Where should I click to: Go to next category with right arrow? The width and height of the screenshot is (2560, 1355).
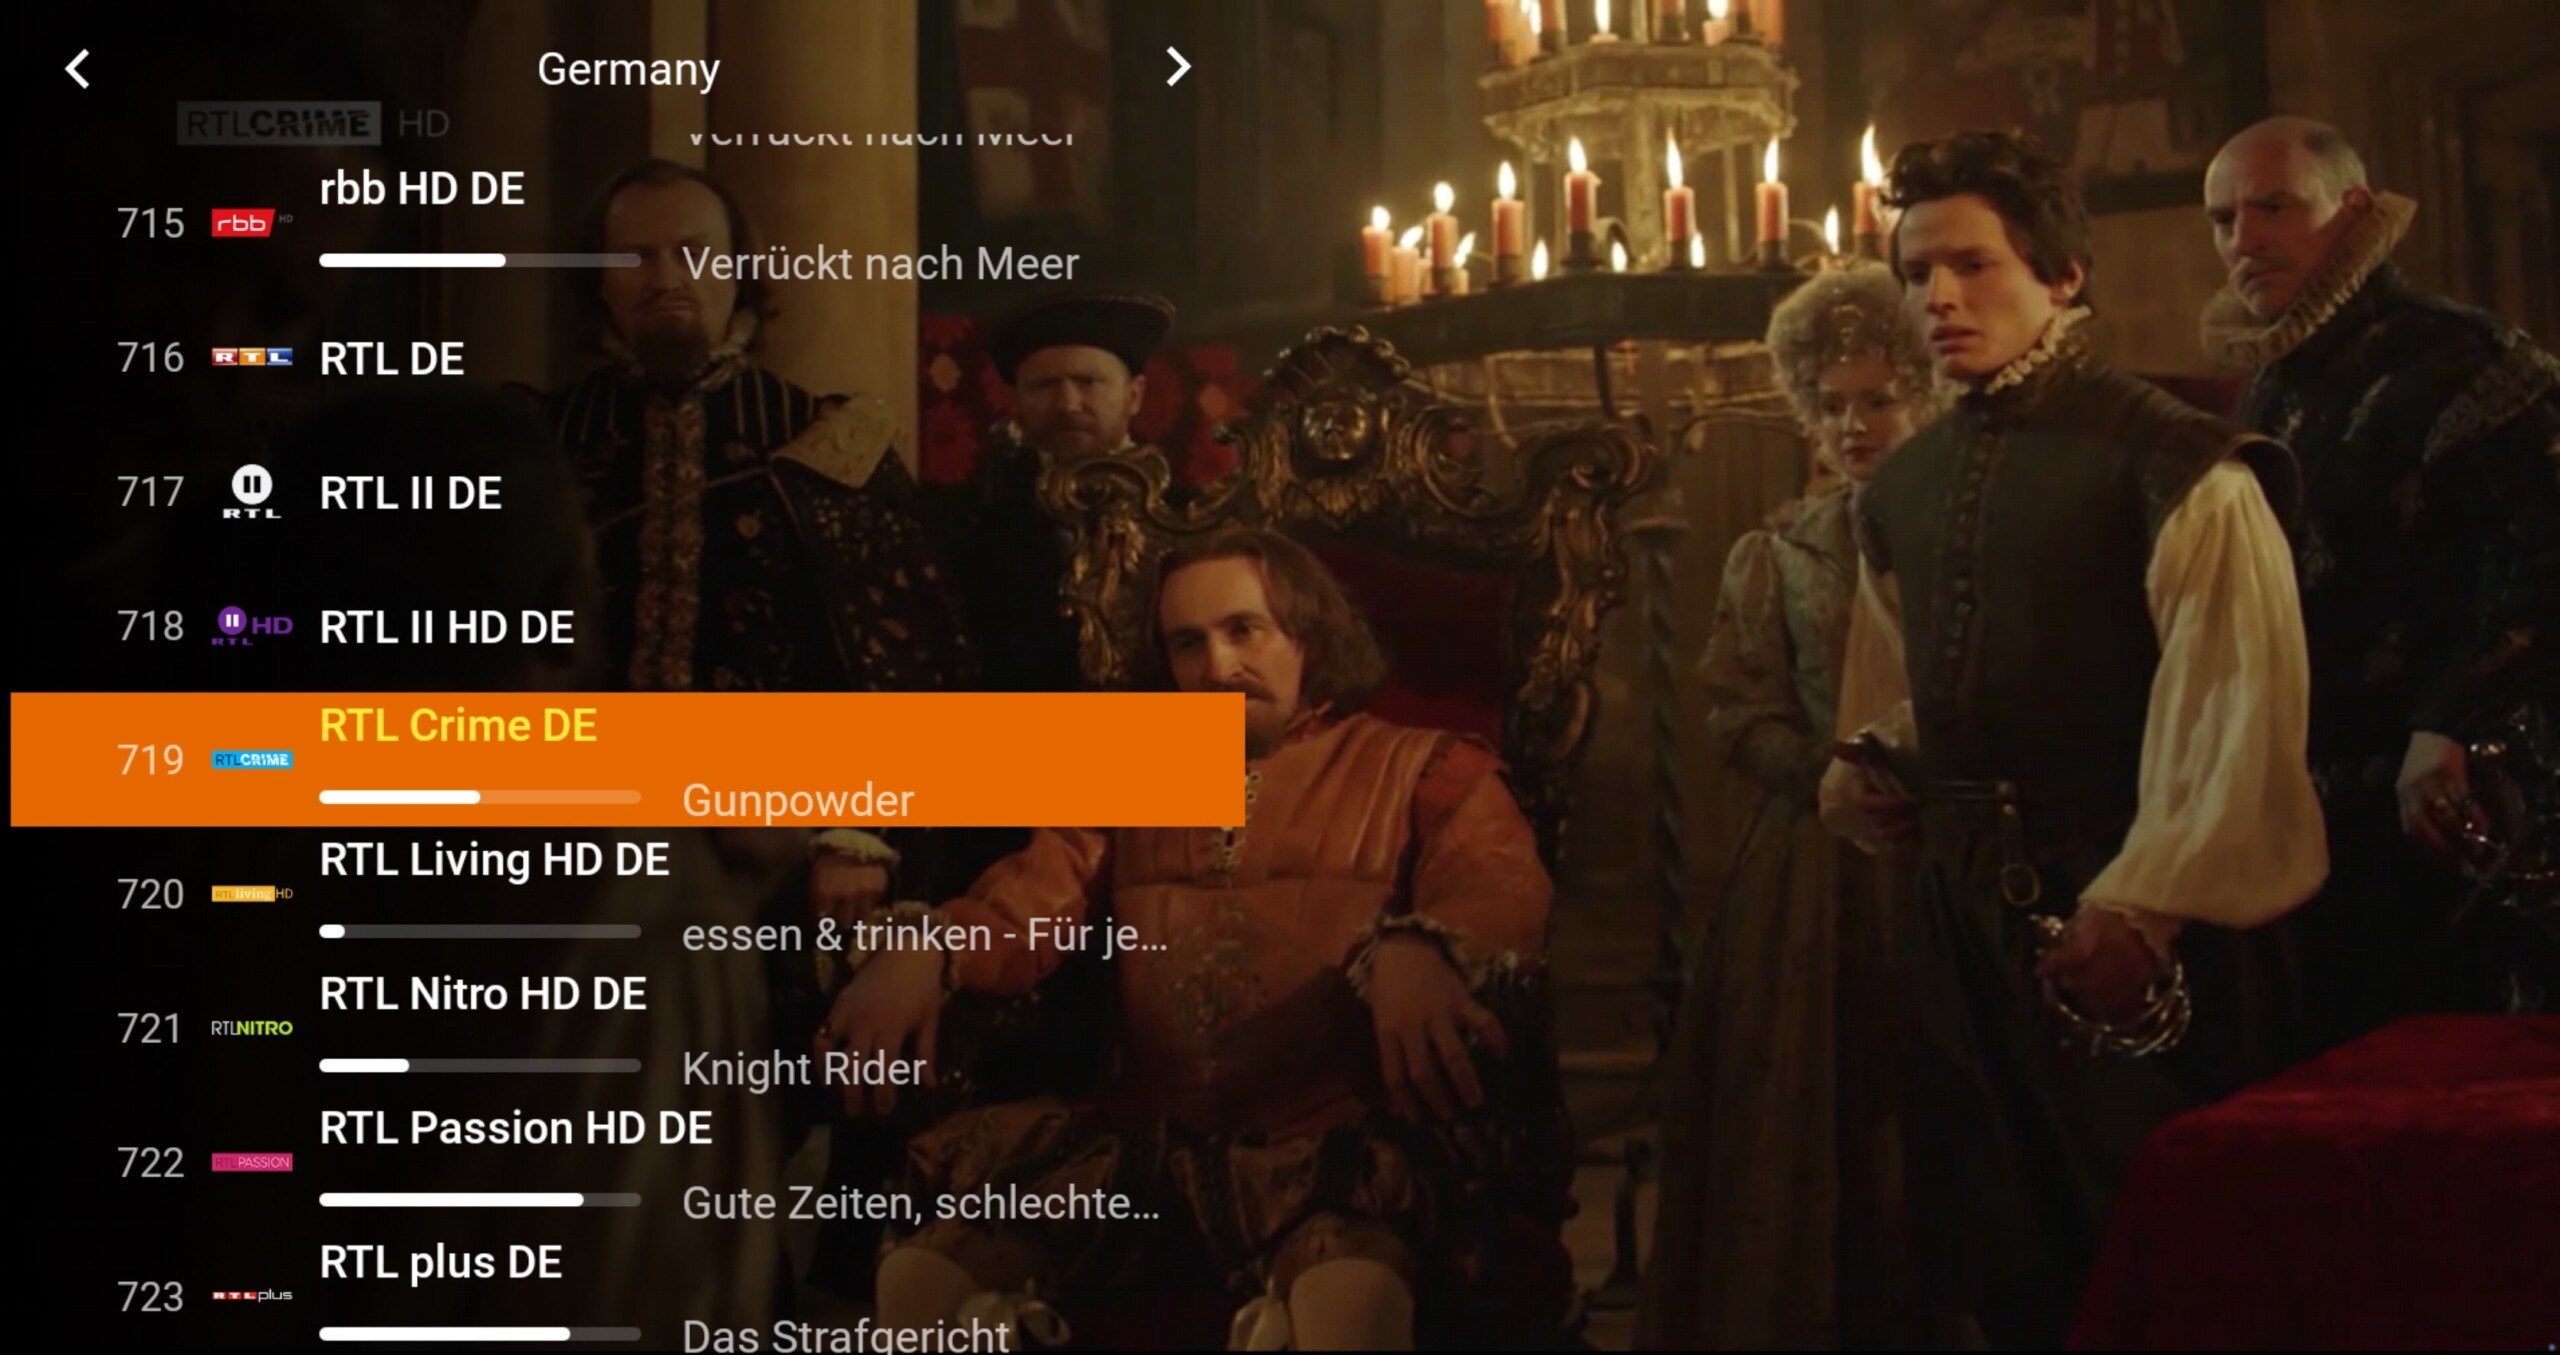coord(1178,67)
